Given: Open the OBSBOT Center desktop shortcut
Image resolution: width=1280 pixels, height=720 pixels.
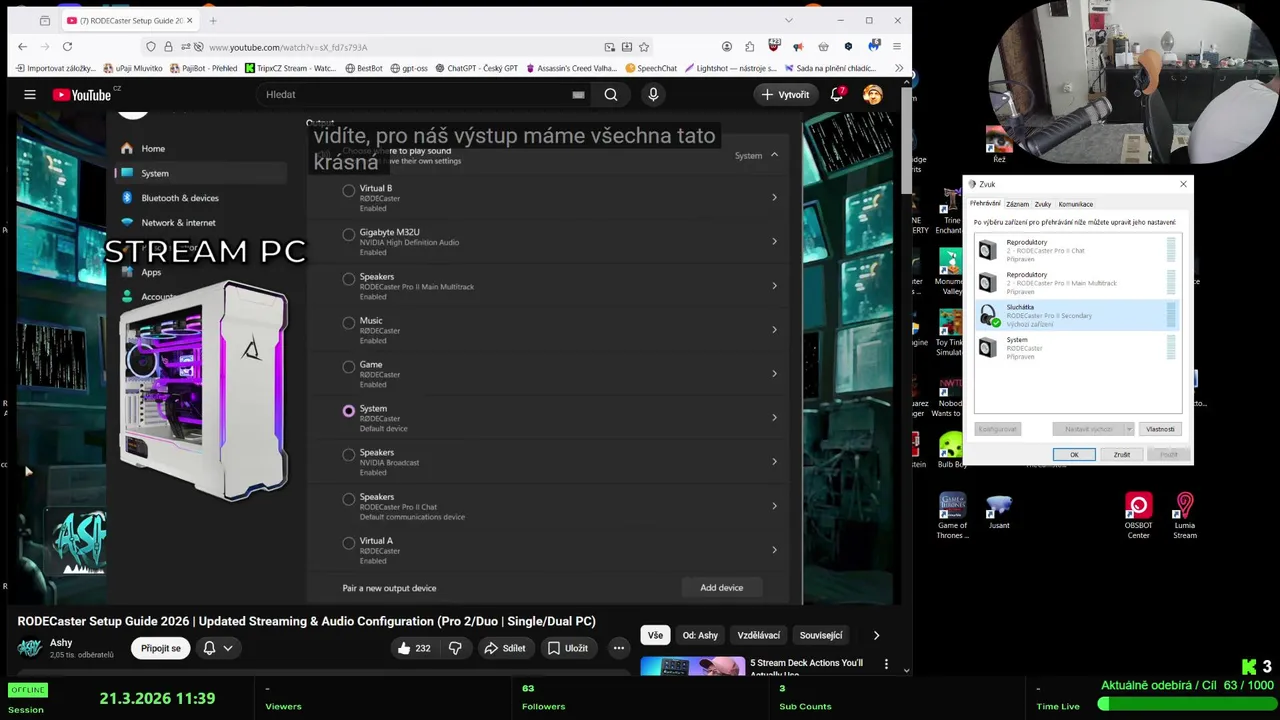Looking at the screenshot, I should click(x=1138, y=516).
